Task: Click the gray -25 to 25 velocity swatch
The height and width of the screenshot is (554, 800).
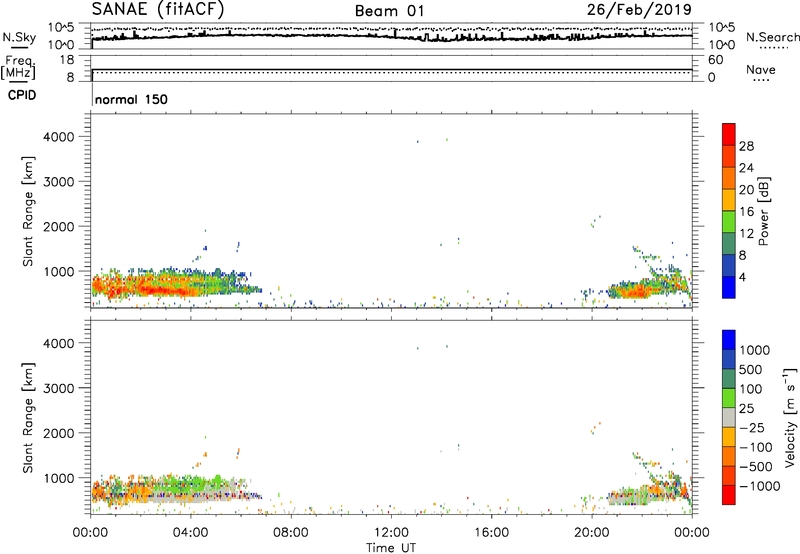Action: [x=729, y=418]
